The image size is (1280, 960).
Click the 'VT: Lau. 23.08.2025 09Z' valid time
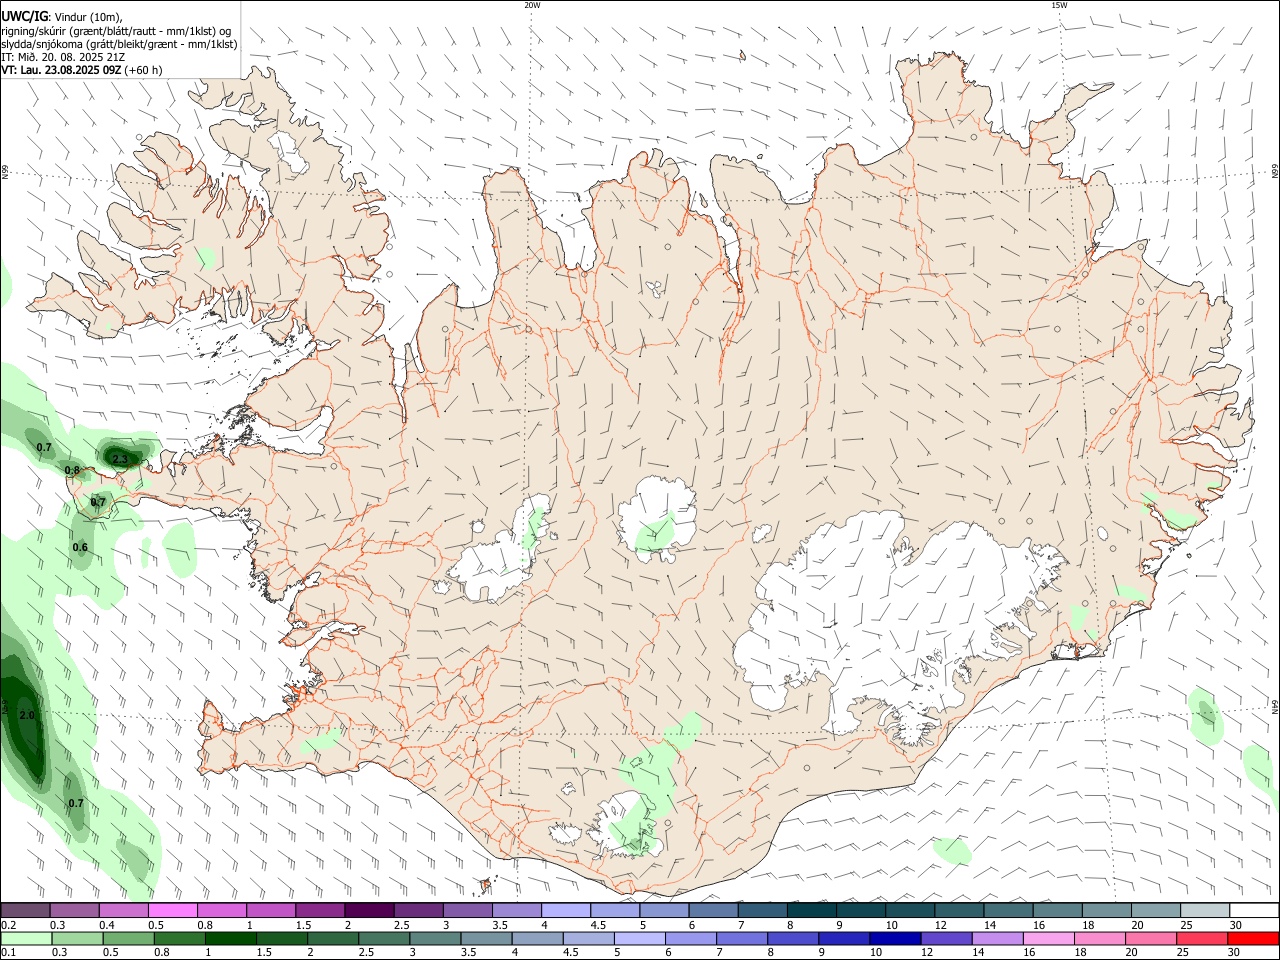(61, 70)
